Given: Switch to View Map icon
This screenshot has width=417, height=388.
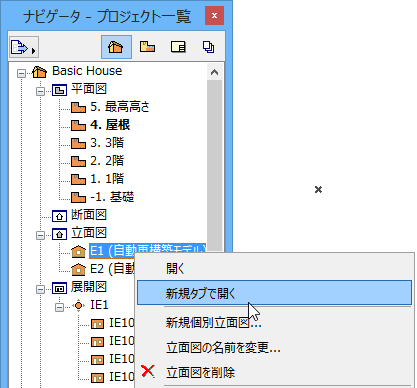Looking at the screenshot, I should [x=147, y=47].
